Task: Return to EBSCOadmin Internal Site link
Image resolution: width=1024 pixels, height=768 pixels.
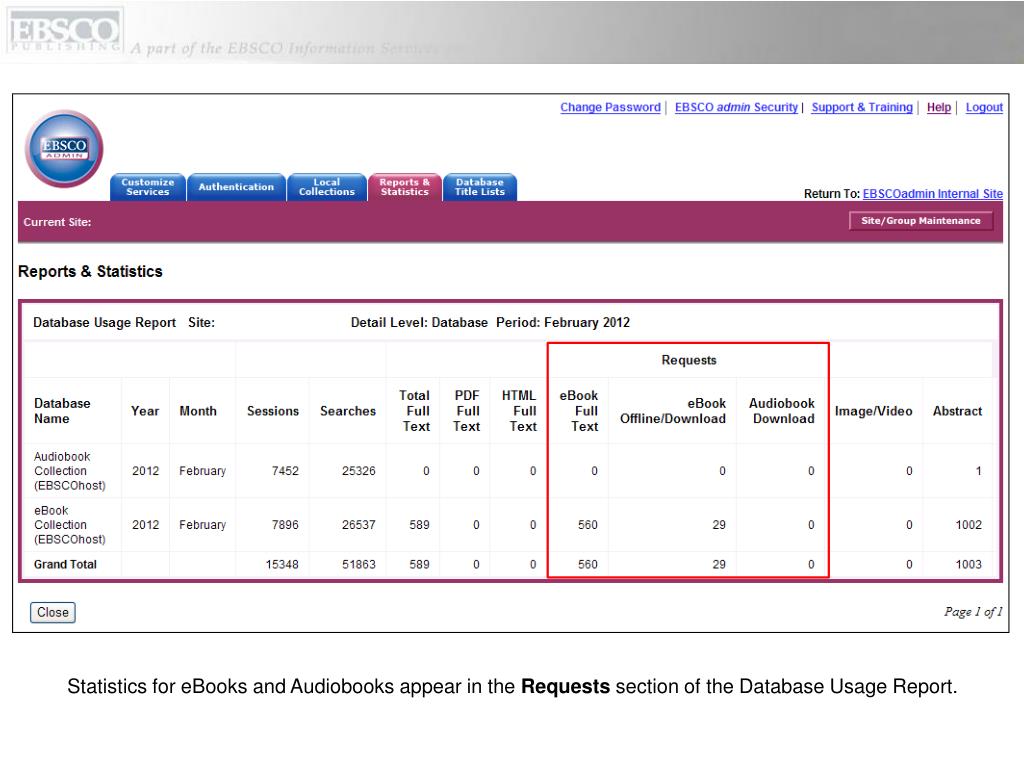Action: pyautogui.click(x=933, y=194)
